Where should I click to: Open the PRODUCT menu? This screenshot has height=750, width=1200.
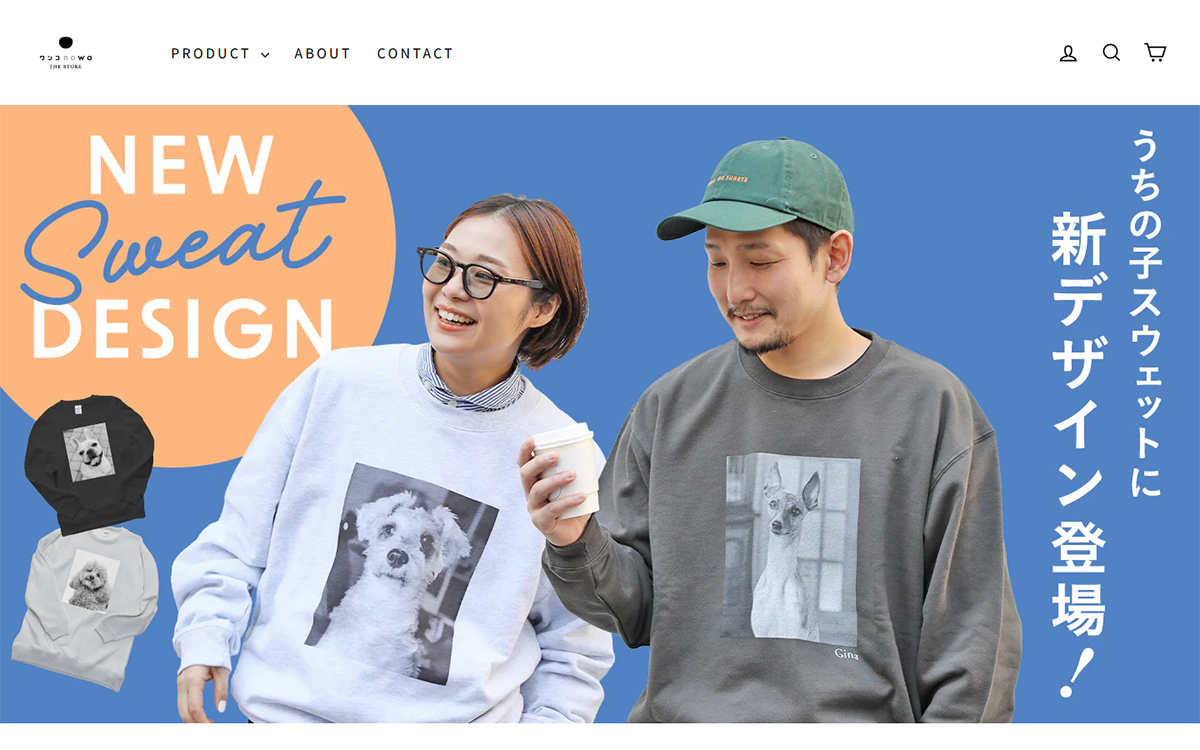point(220,53)
